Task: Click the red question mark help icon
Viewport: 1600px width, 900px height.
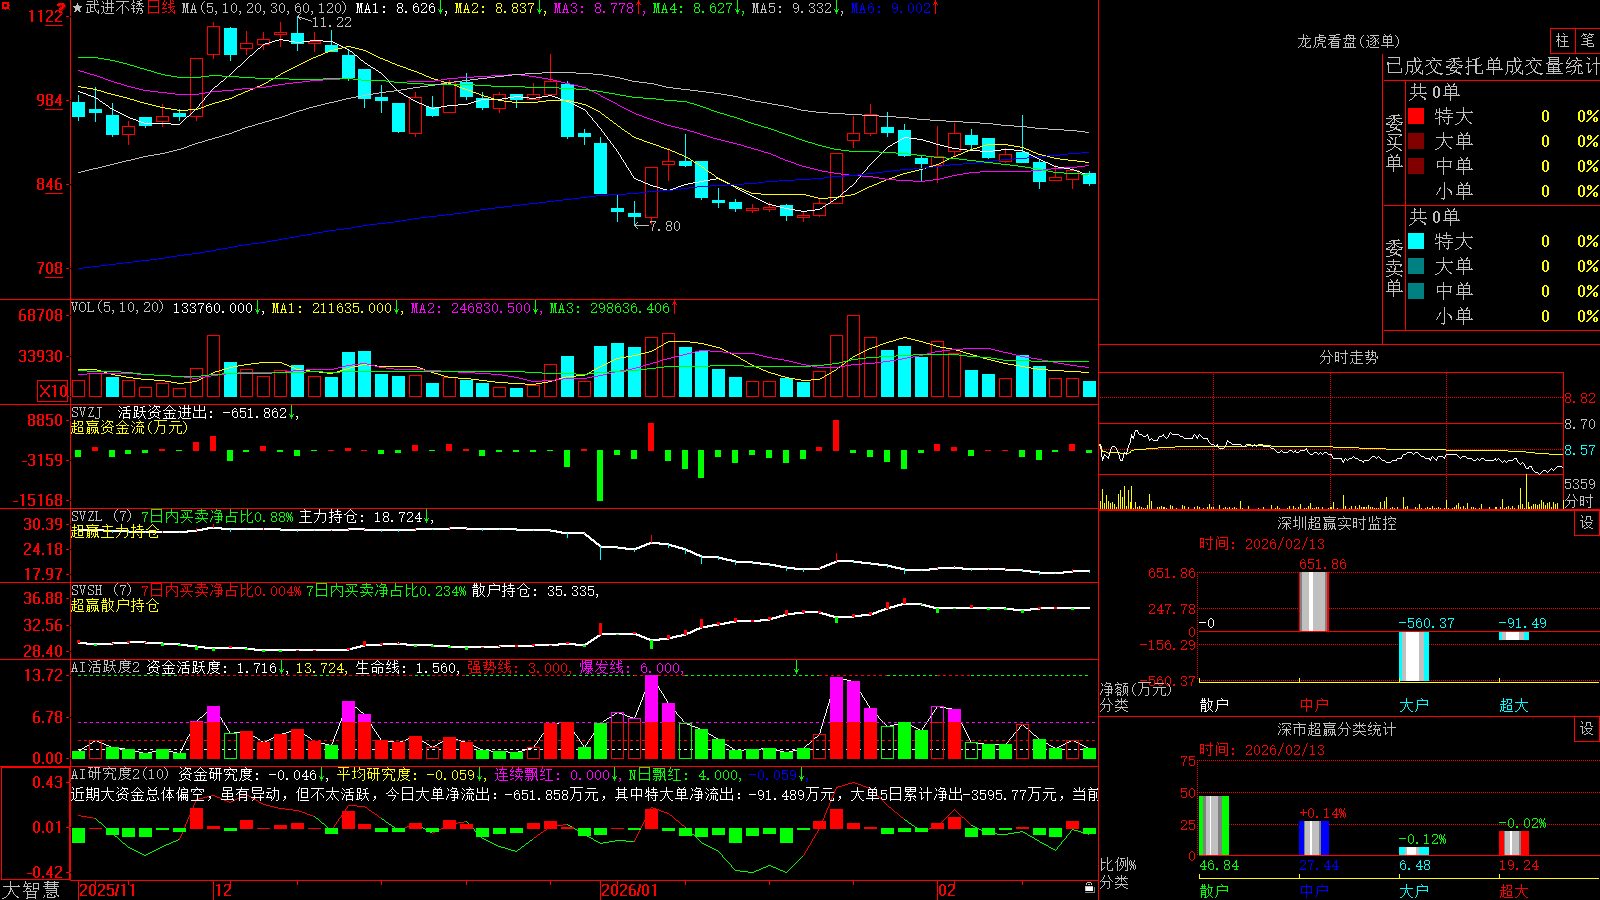Action: coord(62,8)
